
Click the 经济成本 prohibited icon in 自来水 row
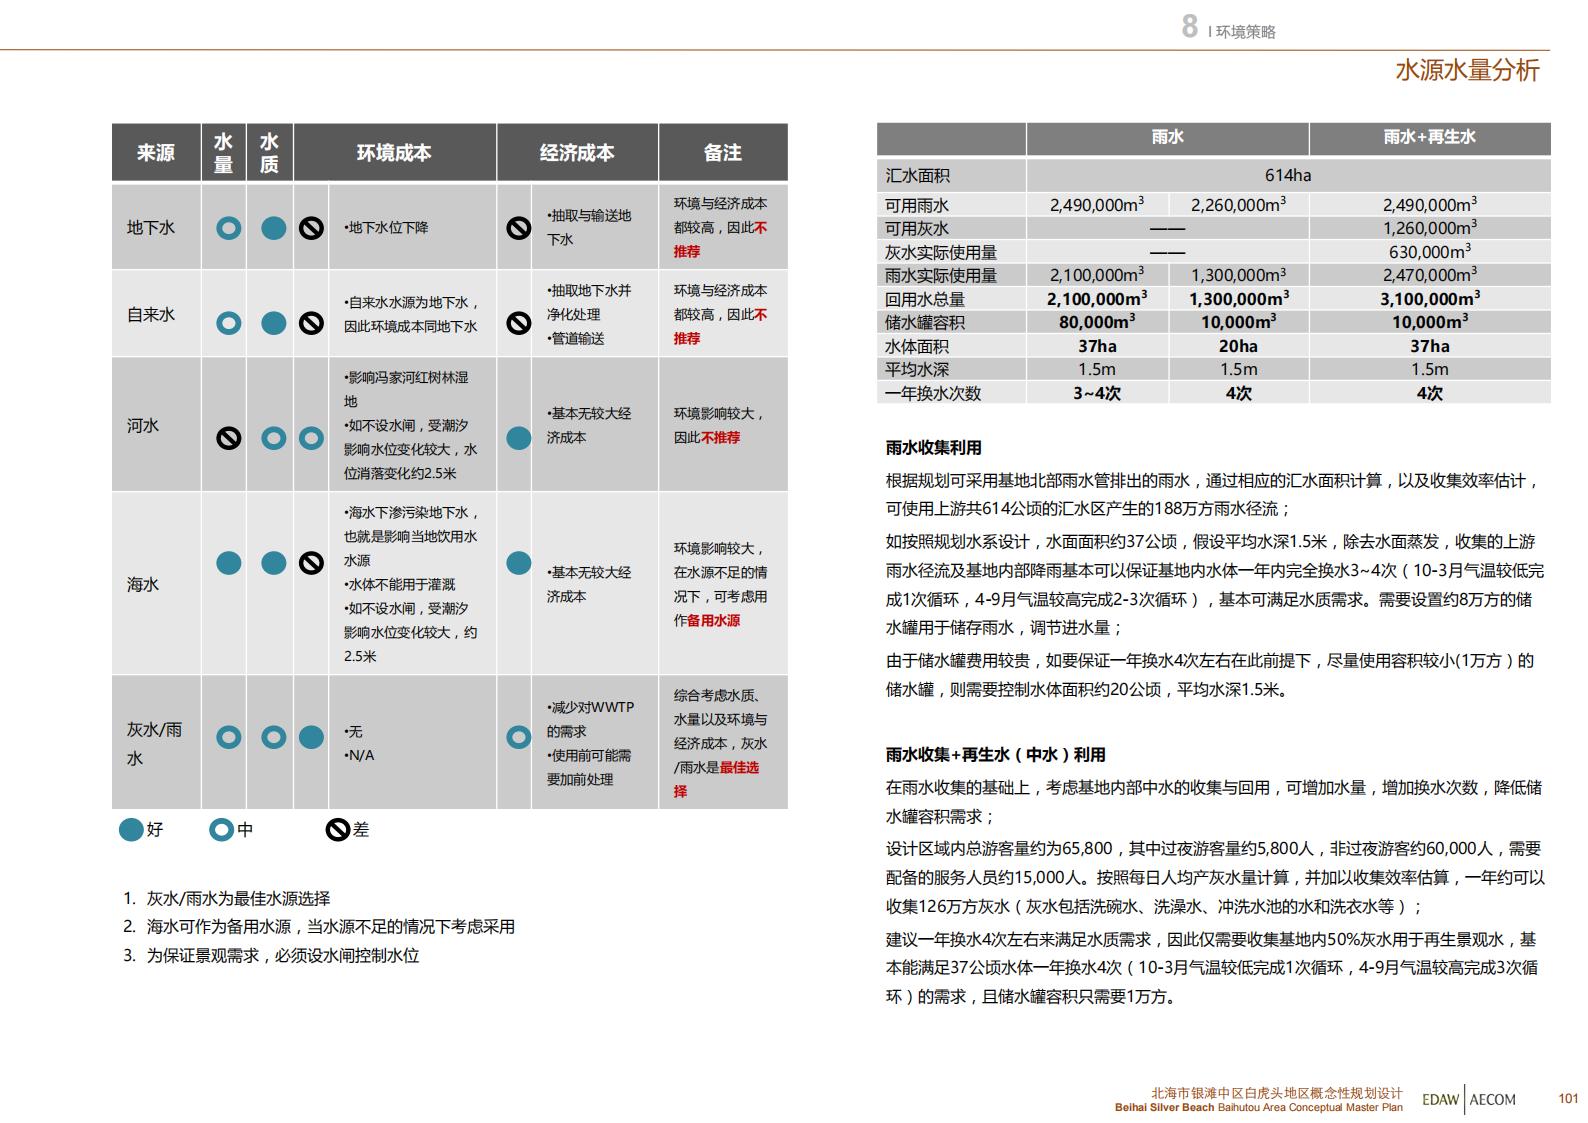coord(518,323)
